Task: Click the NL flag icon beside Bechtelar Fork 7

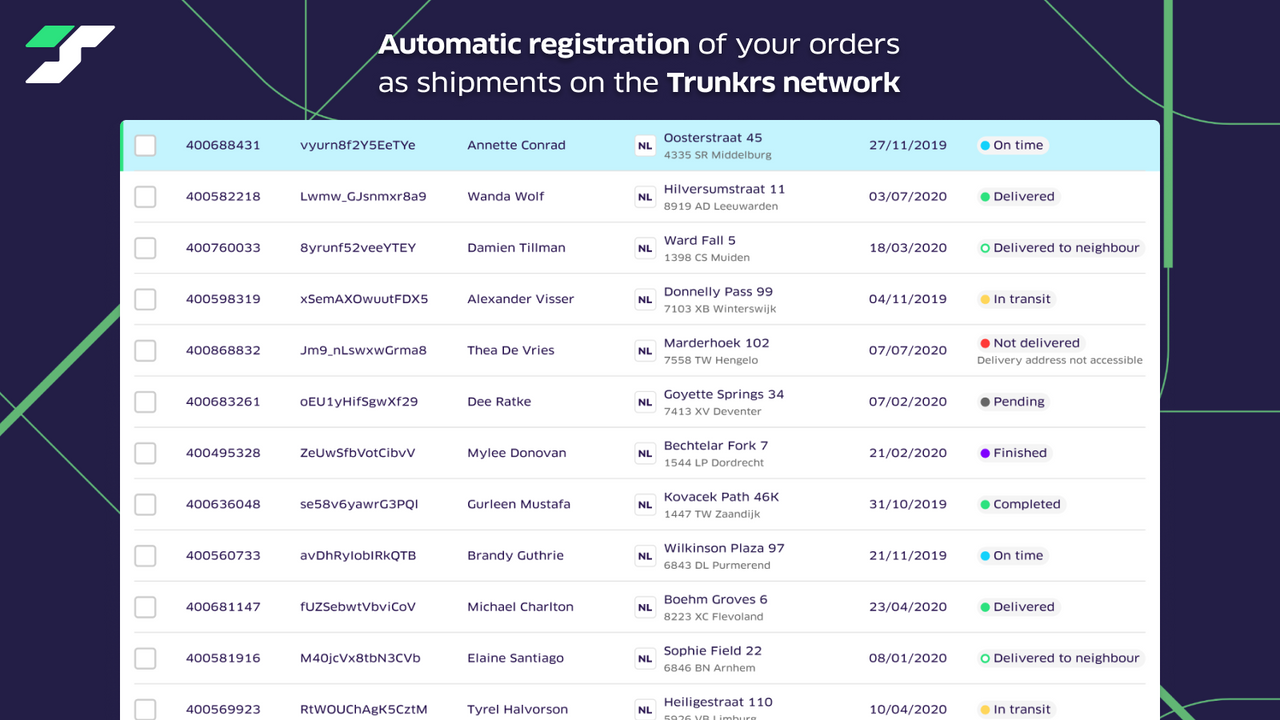Action: (x=645, y=453)
